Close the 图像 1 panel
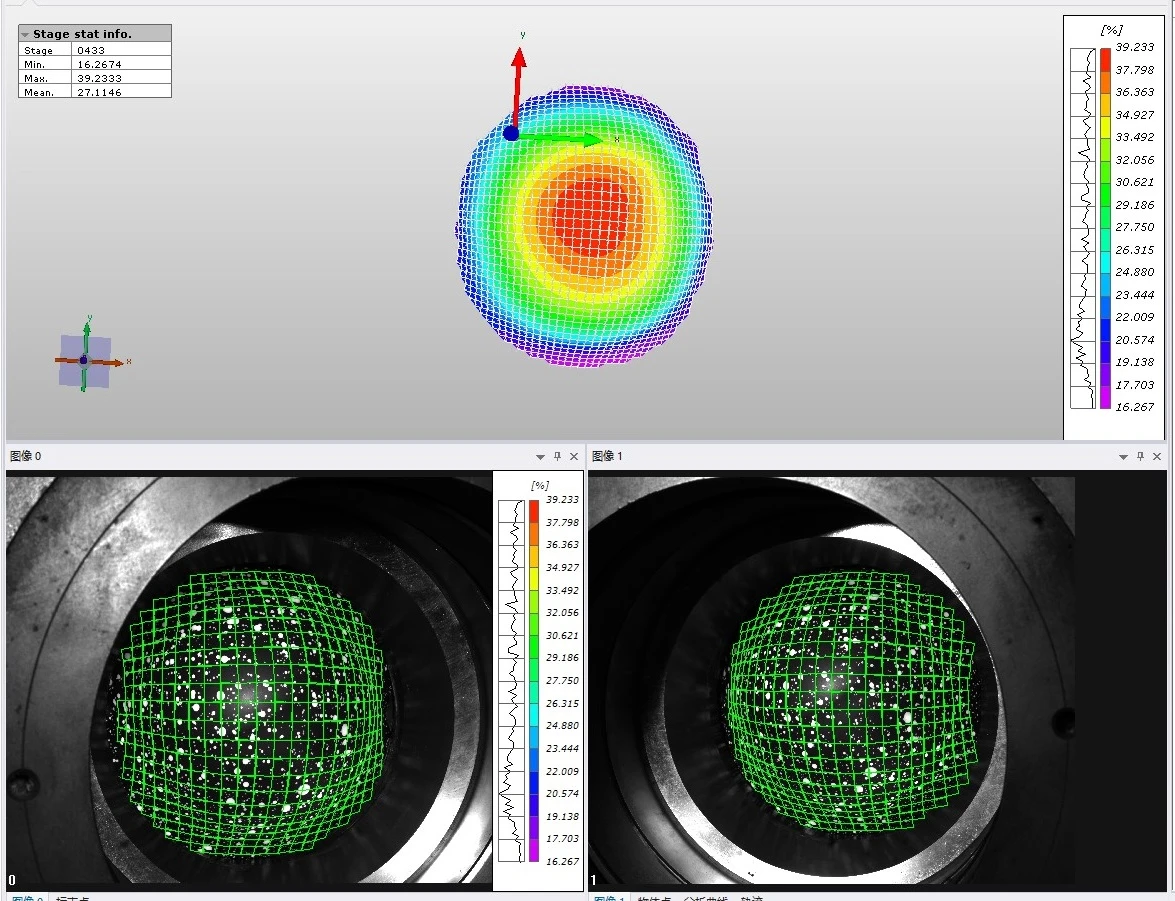 tap(1157, 456)
